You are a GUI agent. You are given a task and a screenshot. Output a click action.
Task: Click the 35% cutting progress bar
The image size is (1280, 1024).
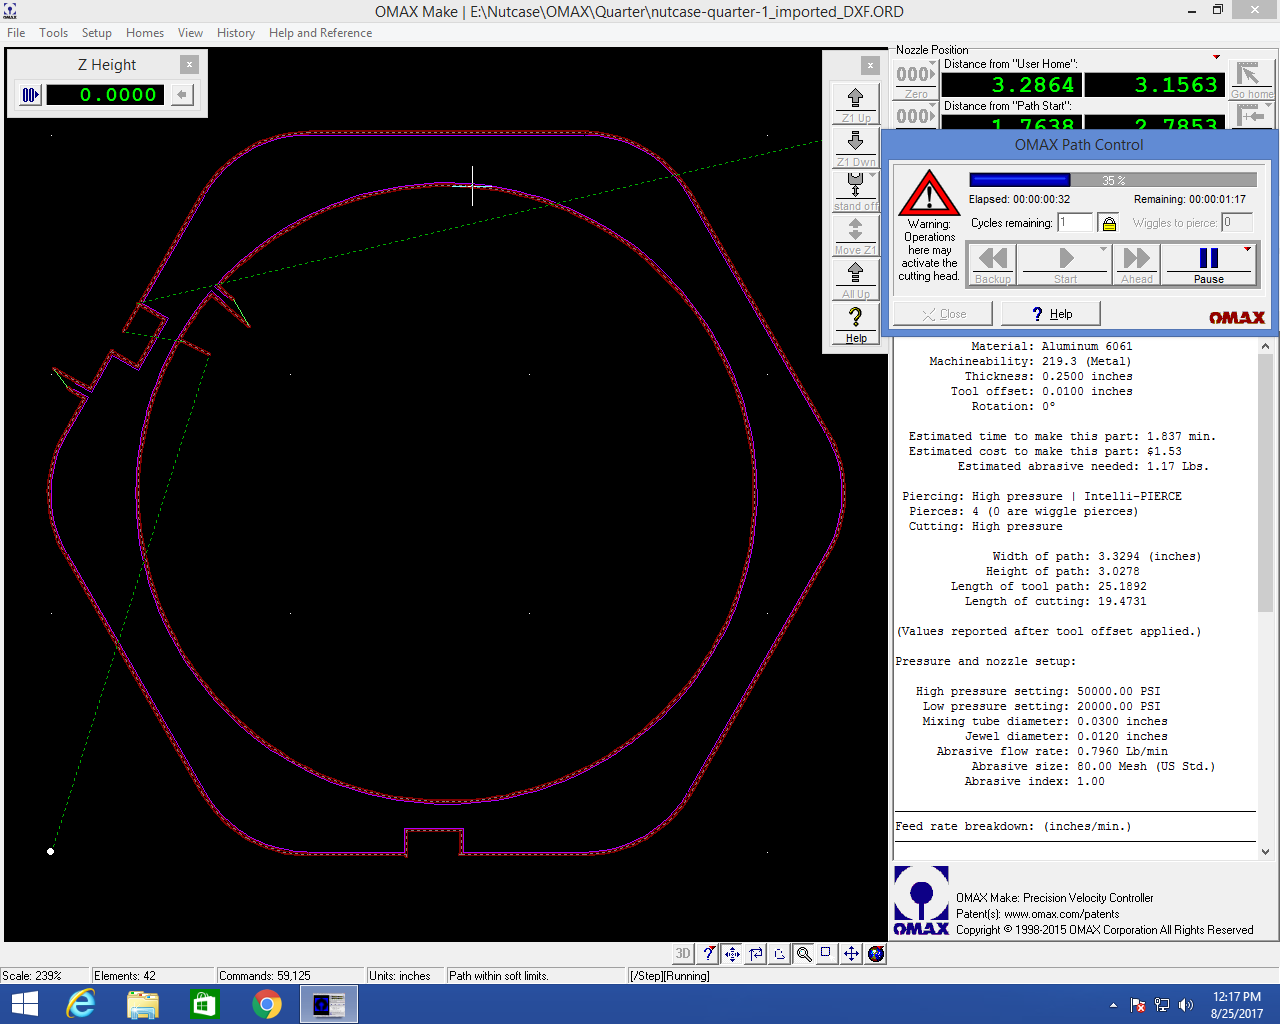[x=1113, y=180]
